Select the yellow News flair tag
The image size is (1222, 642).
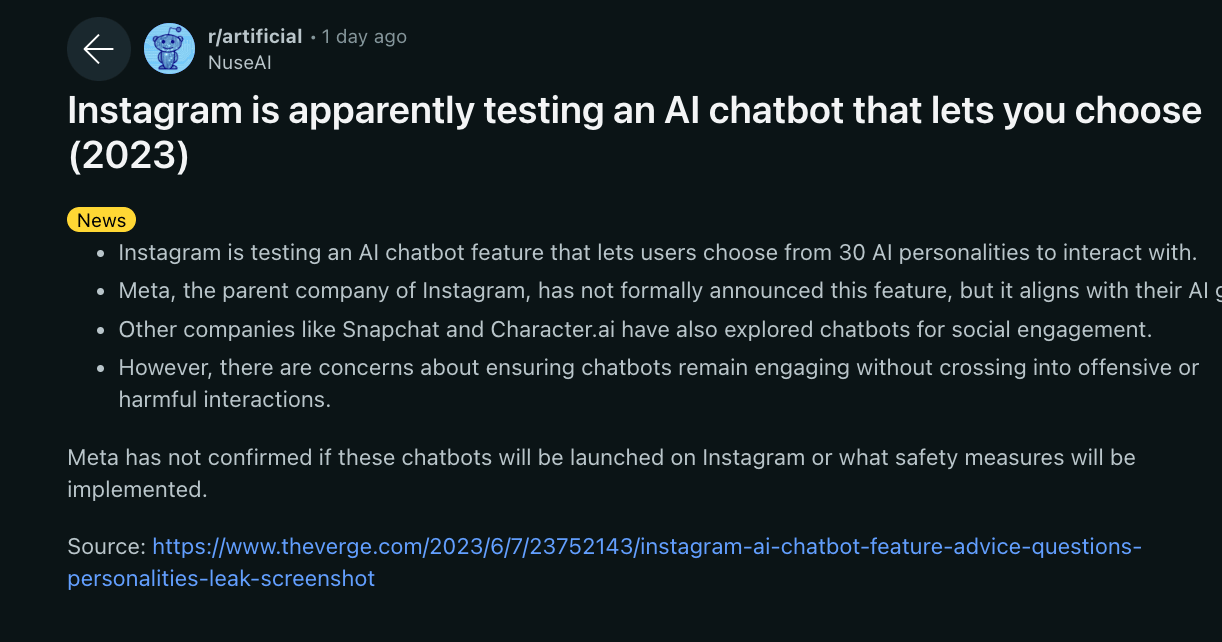click(101, 220)
